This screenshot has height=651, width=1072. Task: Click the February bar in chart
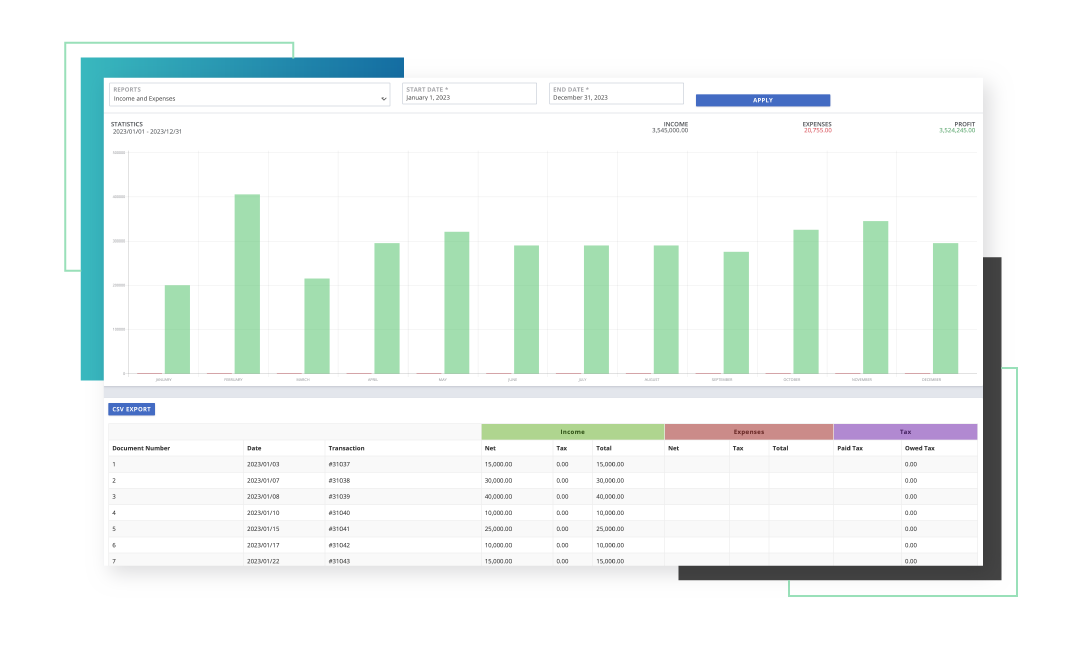click(x=247, y=284)
